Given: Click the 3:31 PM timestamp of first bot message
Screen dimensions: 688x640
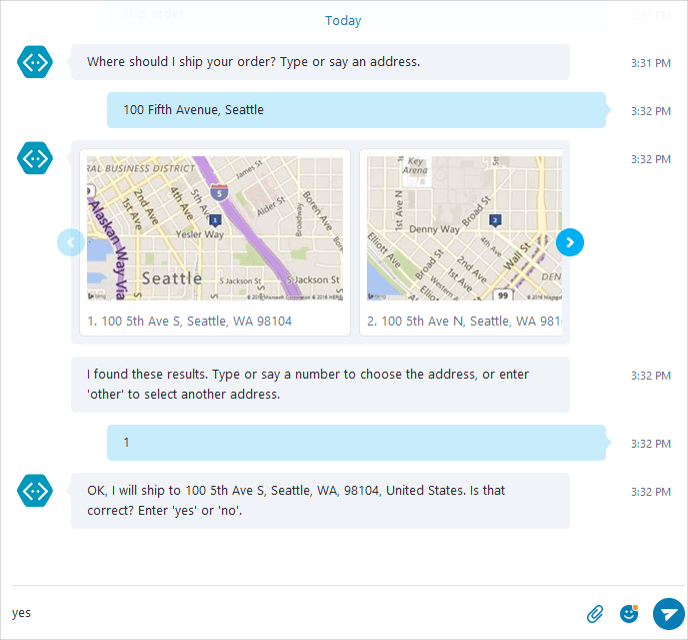Looking at the screenshot, I should 651,63.
